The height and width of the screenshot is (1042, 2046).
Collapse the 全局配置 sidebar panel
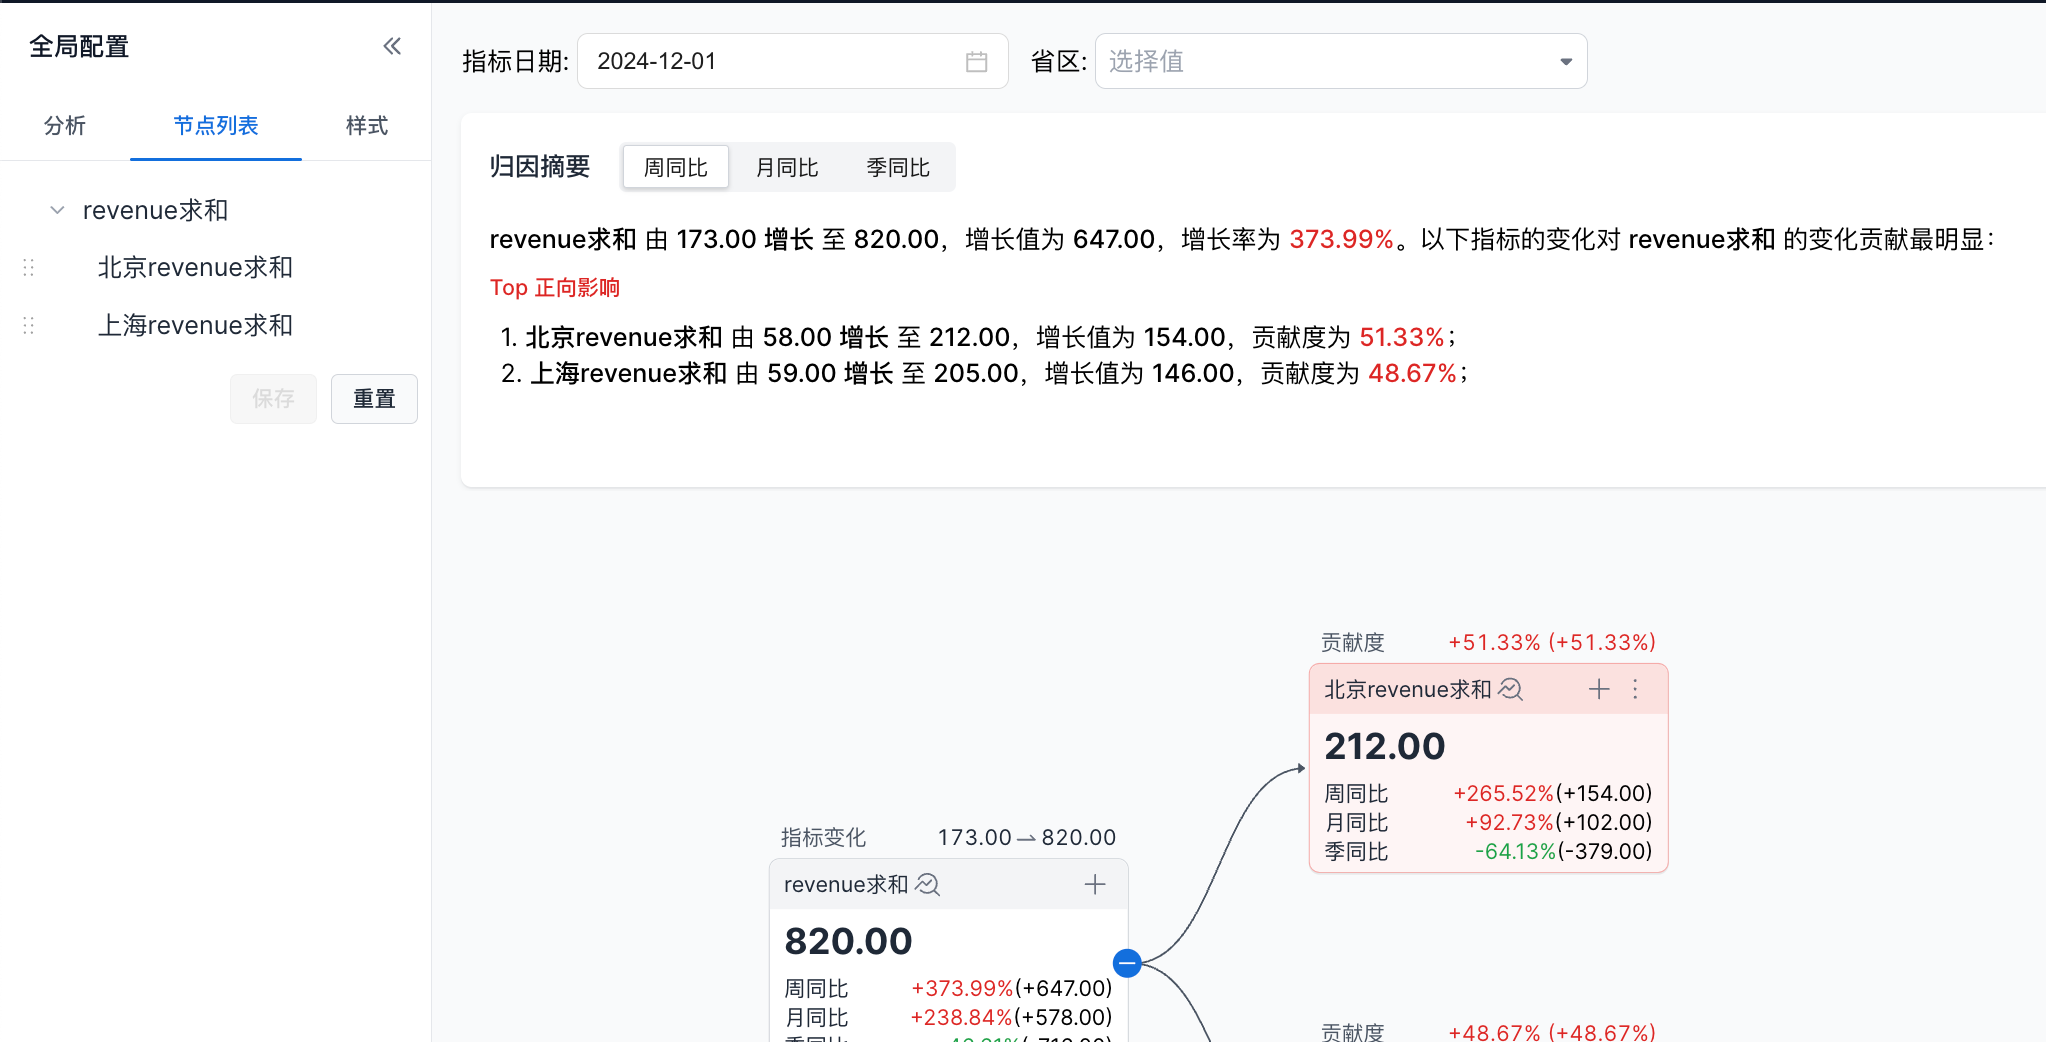[x=392, y=46]
